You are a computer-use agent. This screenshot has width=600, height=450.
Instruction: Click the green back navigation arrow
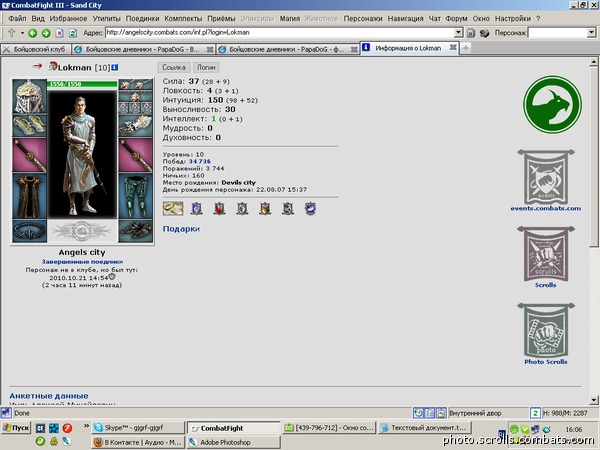[33, 33]
